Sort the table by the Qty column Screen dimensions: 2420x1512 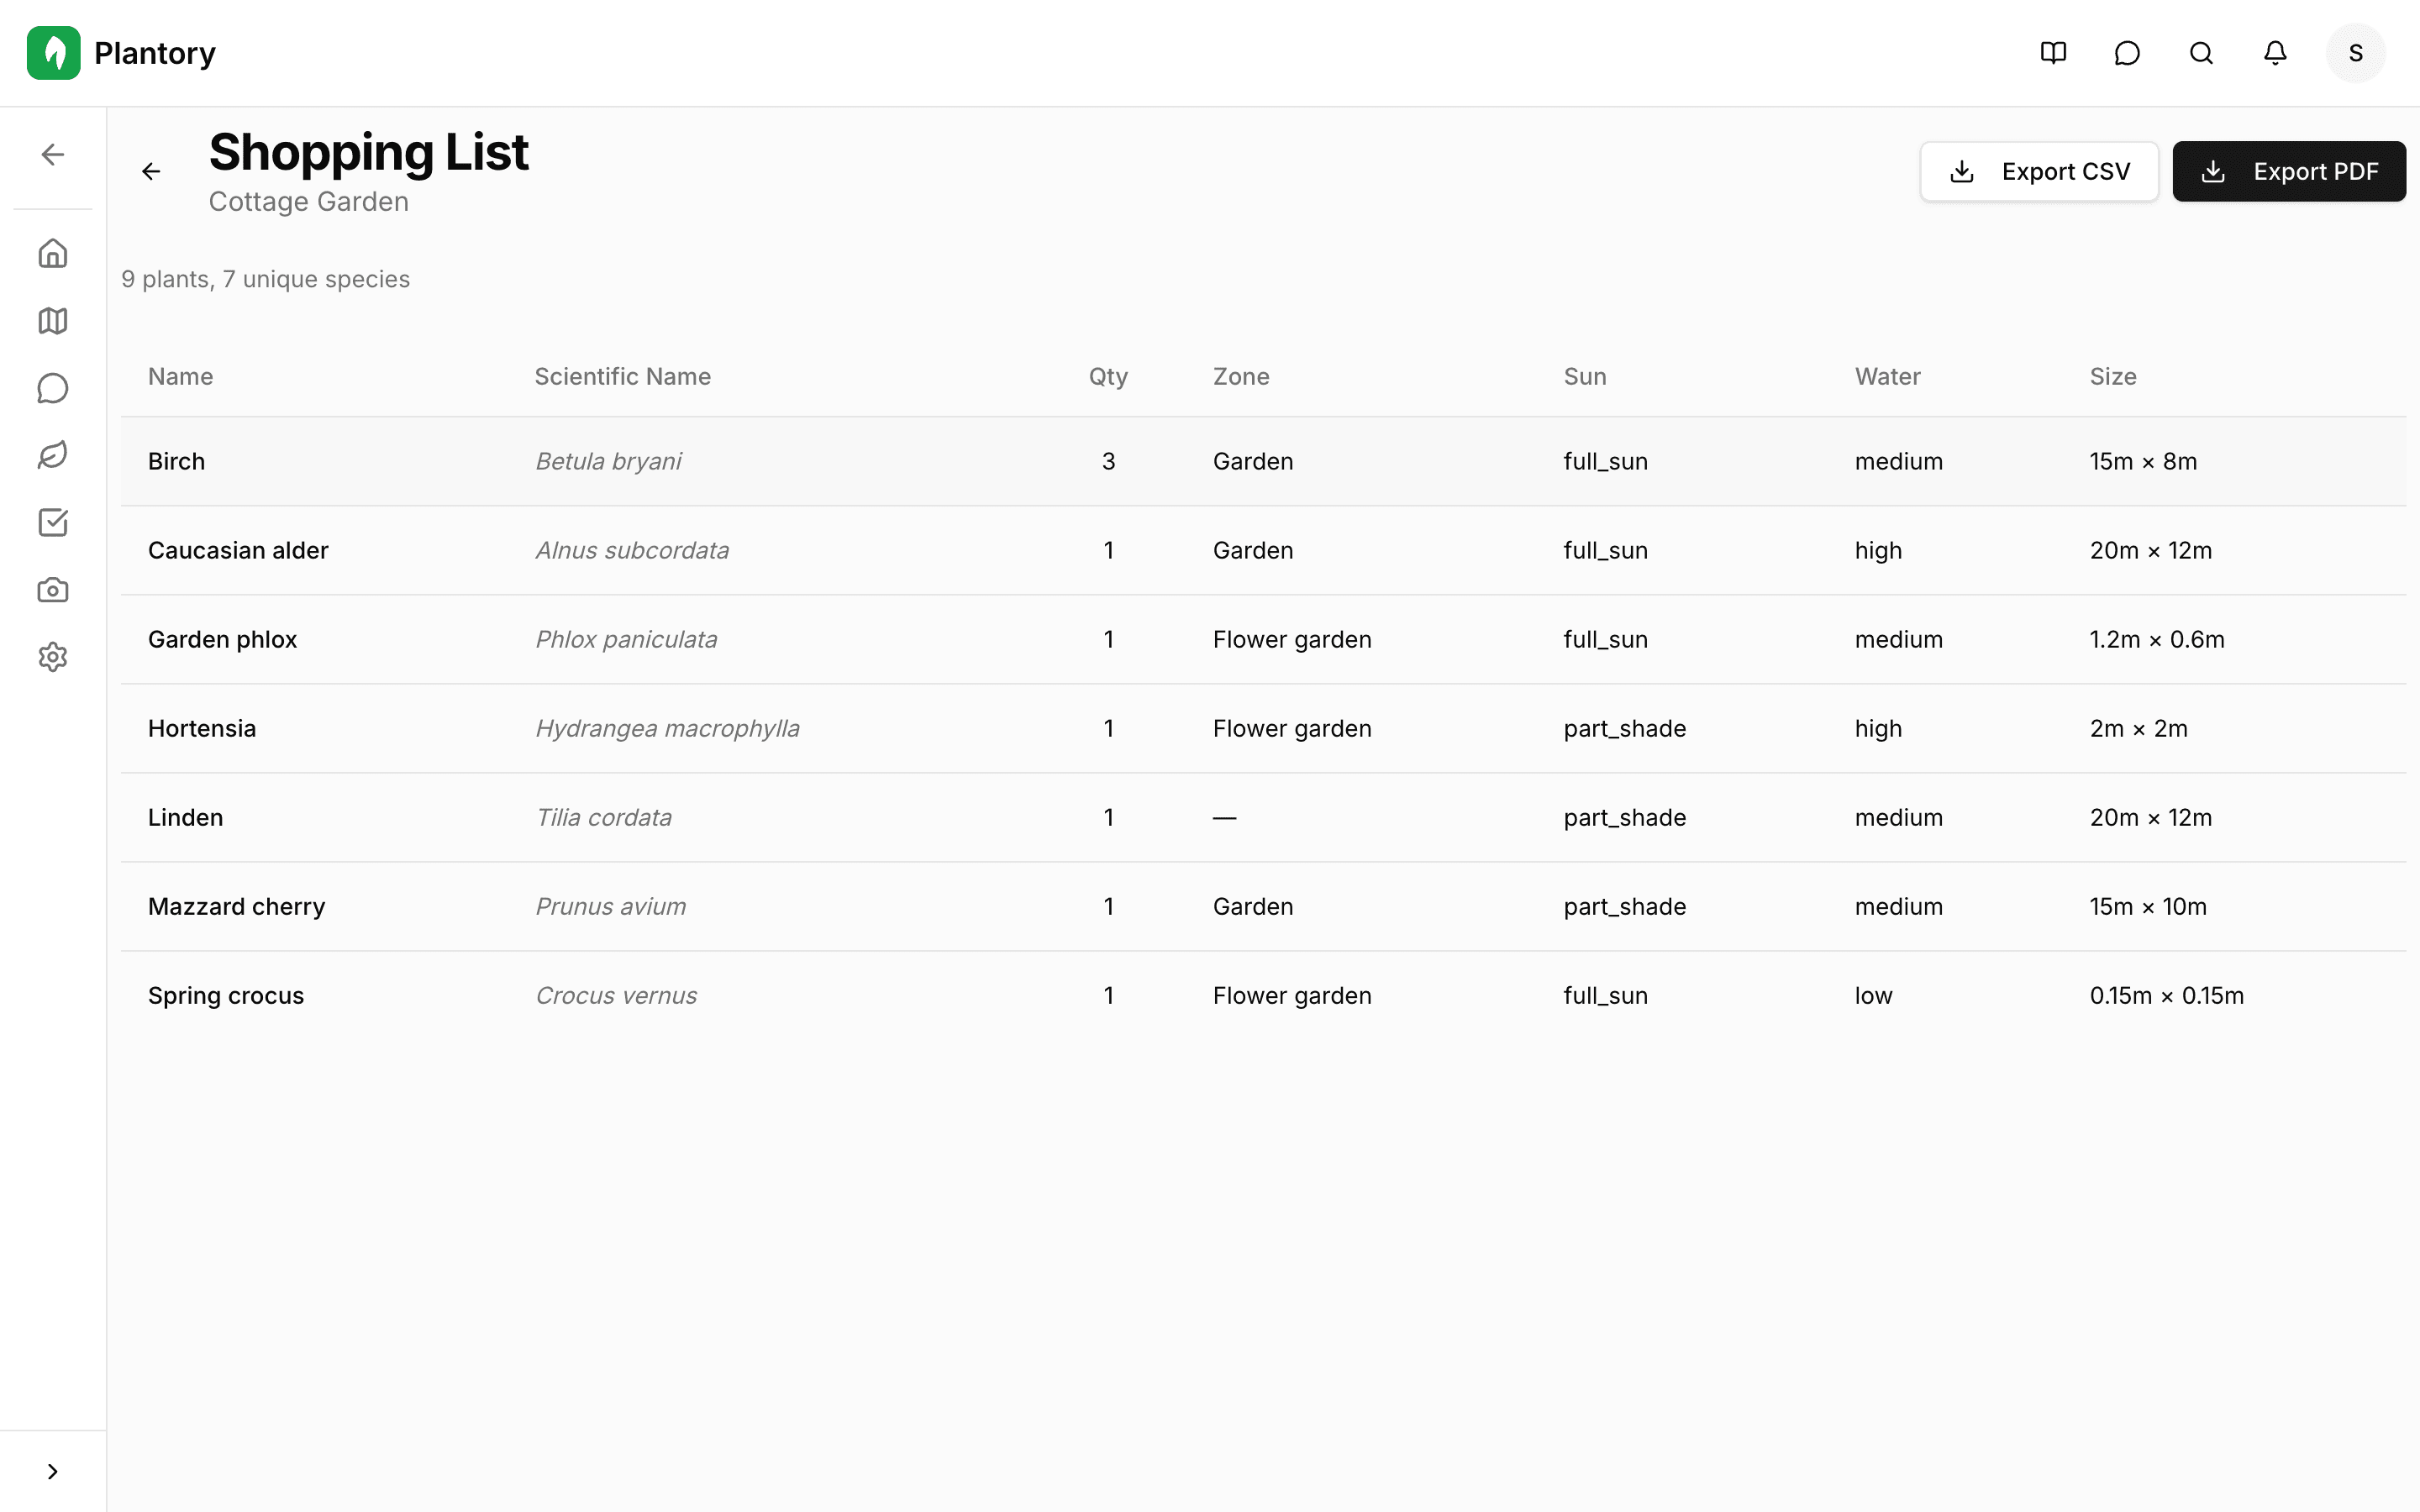(x=1108, y=376)
